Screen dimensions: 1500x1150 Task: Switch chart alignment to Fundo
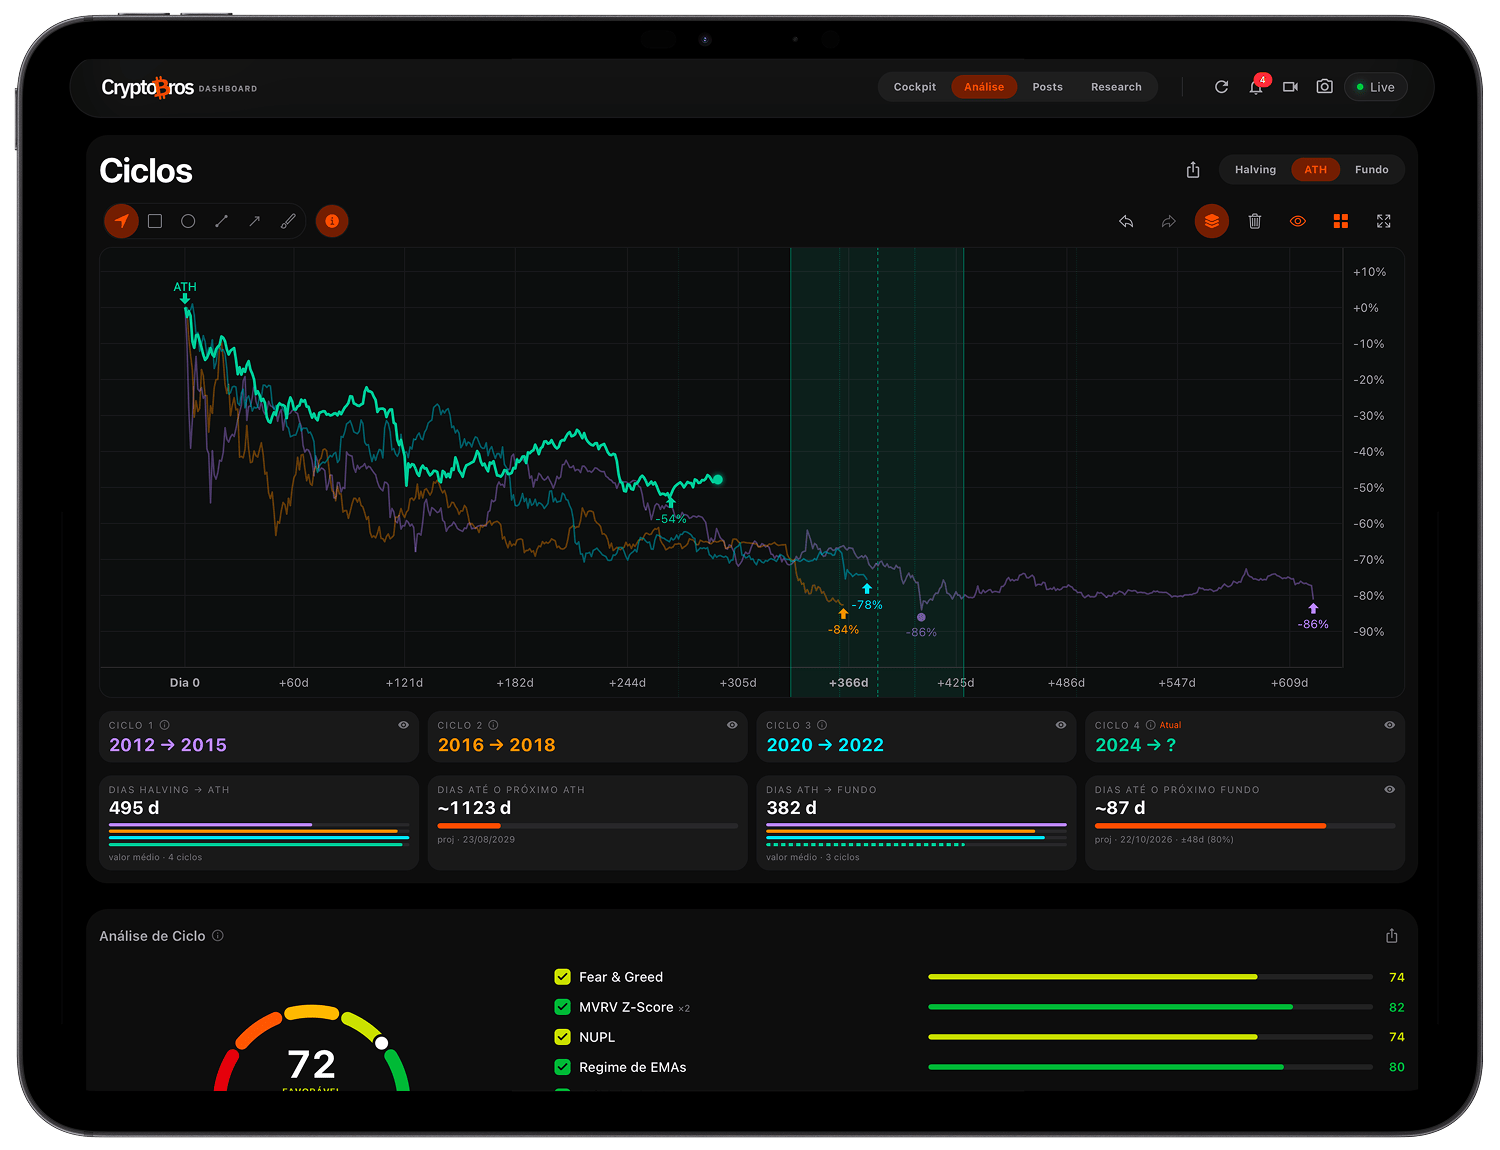(1371, 170)
